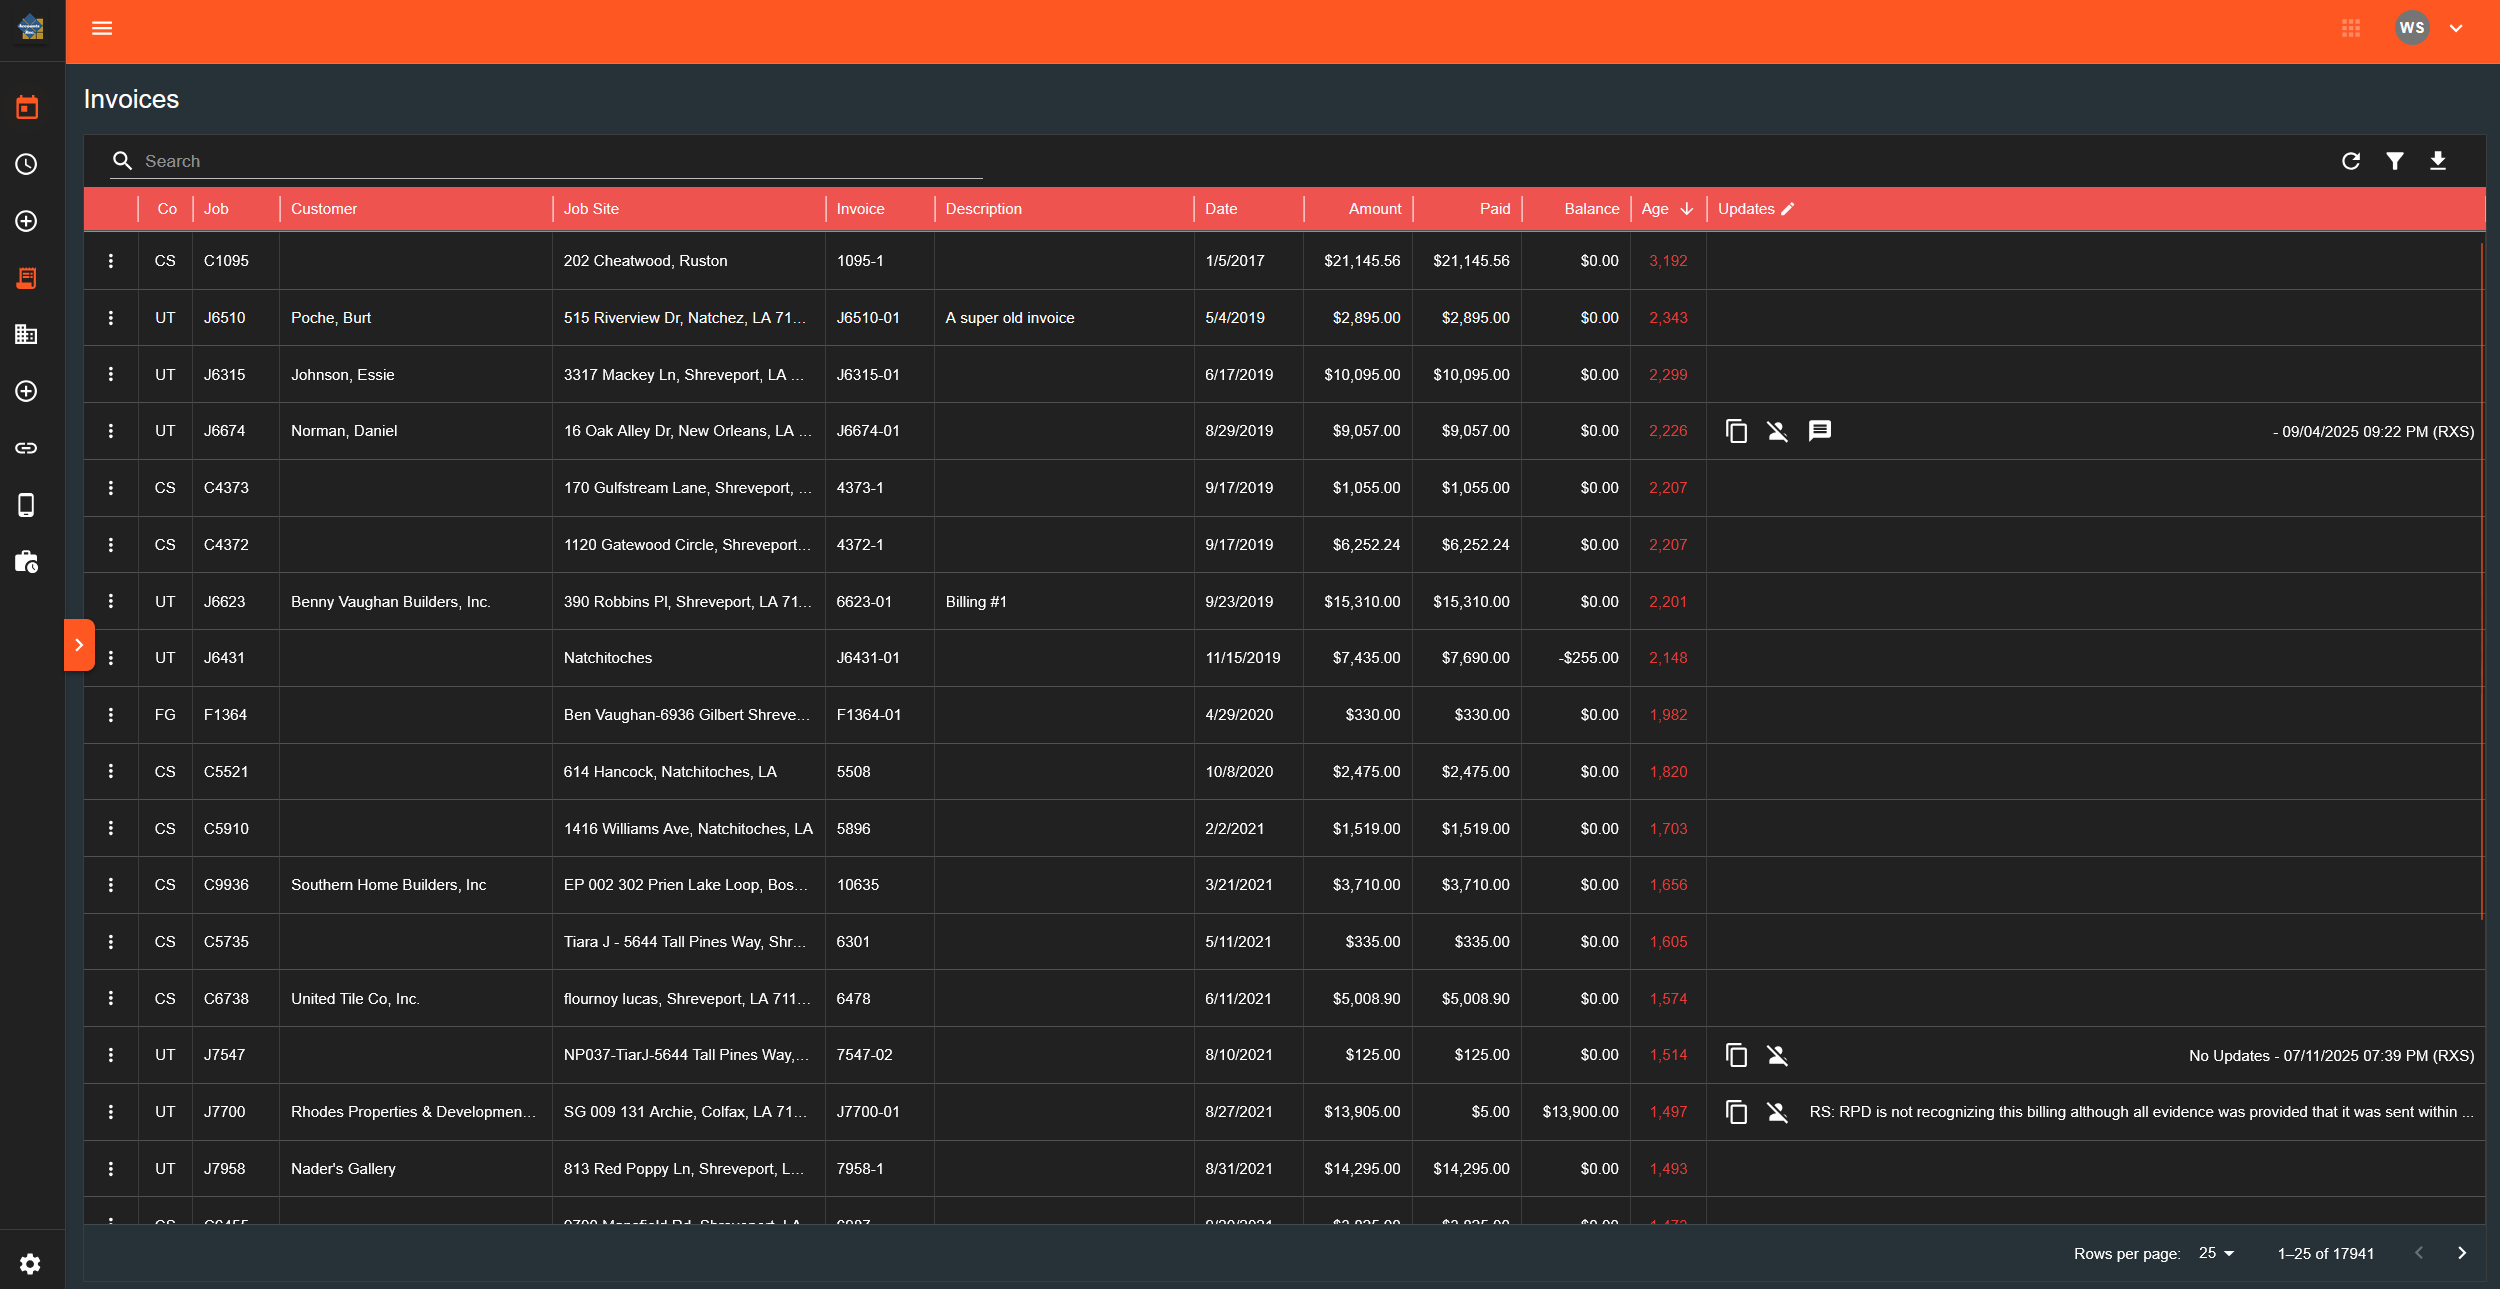Toggle the sort direction on the Age column

click(1685, 209)
